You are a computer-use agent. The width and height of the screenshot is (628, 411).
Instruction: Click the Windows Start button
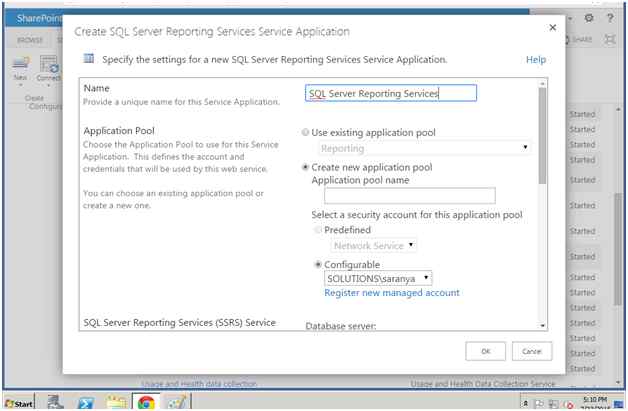tap(19, 403)
